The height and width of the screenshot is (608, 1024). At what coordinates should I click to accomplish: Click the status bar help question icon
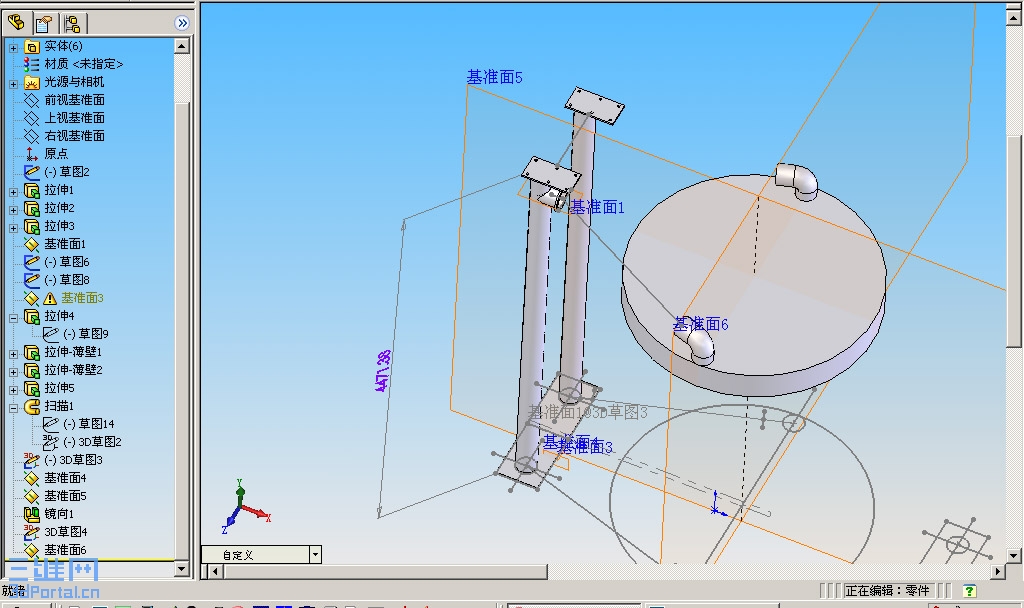pos(970,591)
